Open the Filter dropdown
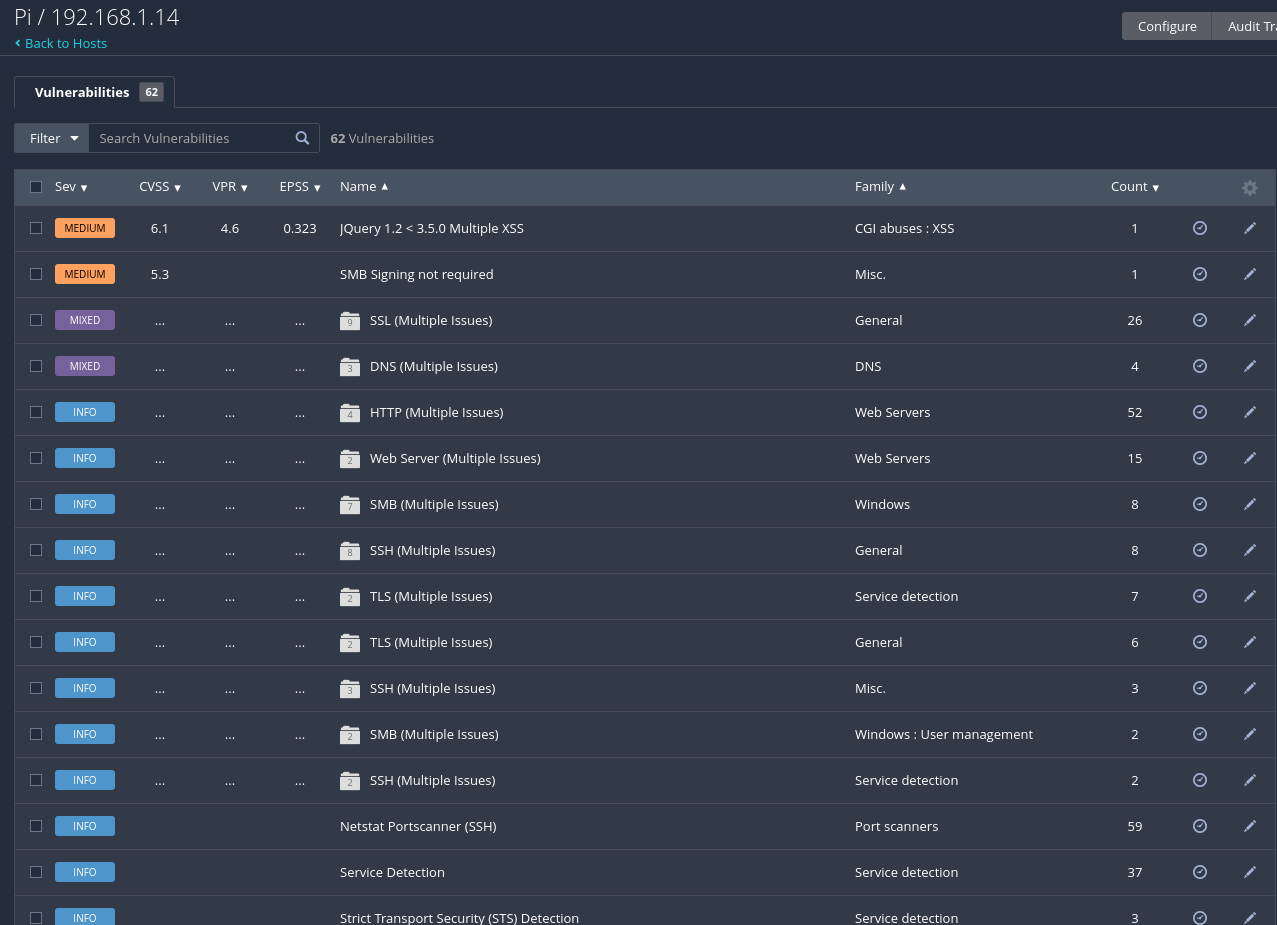Viewport: 1277px width, 925px height. (x=52, y=138)
